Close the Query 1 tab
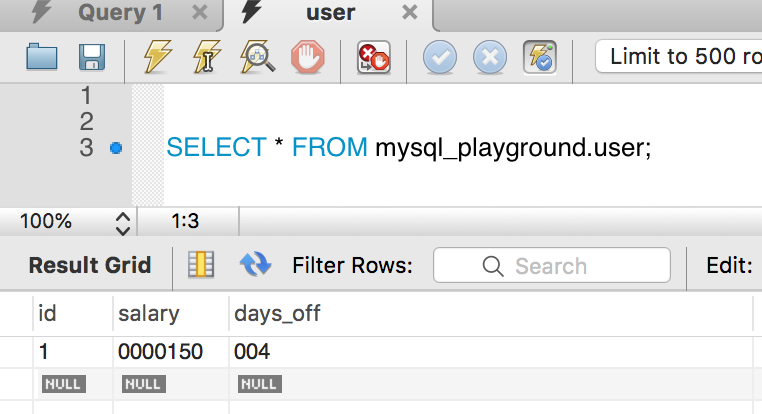762x414 pixels. 200,12
